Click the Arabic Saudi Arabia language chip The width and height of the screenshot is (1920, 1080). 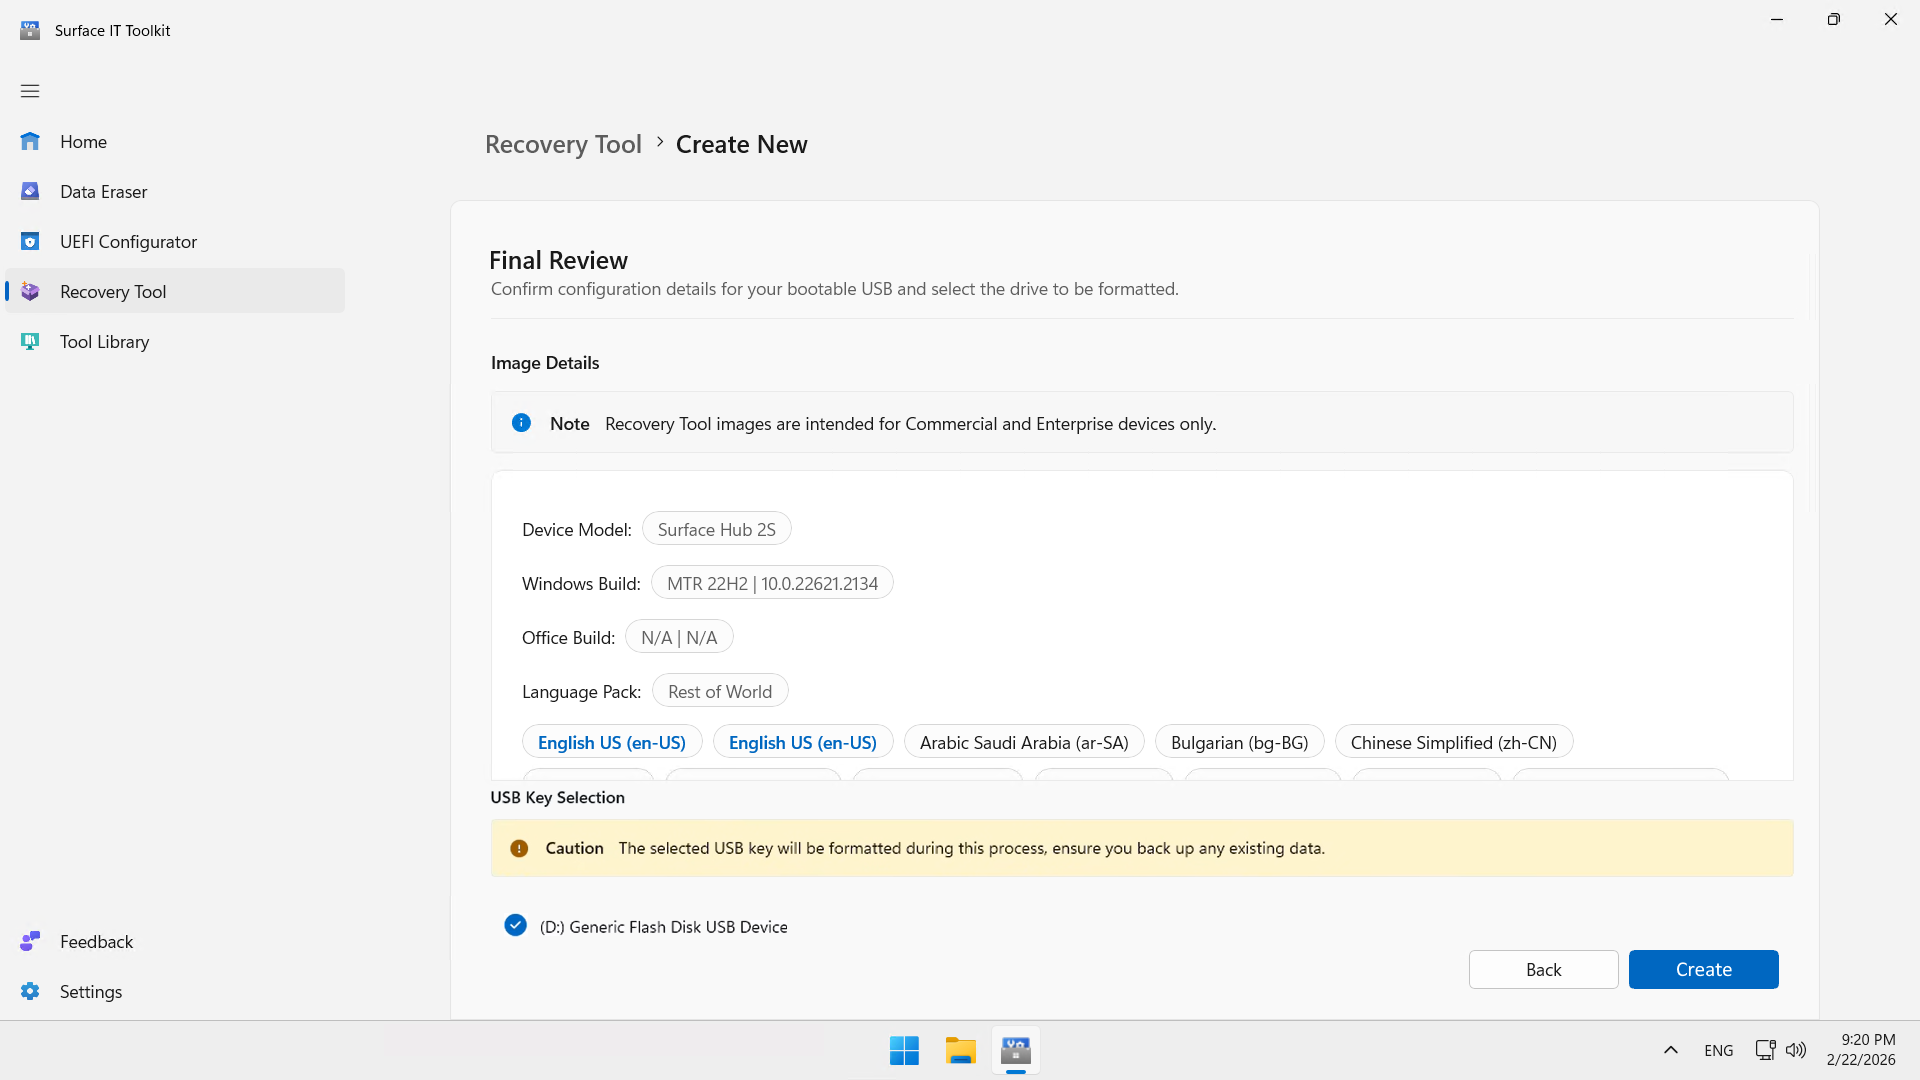coord(1024,743)
